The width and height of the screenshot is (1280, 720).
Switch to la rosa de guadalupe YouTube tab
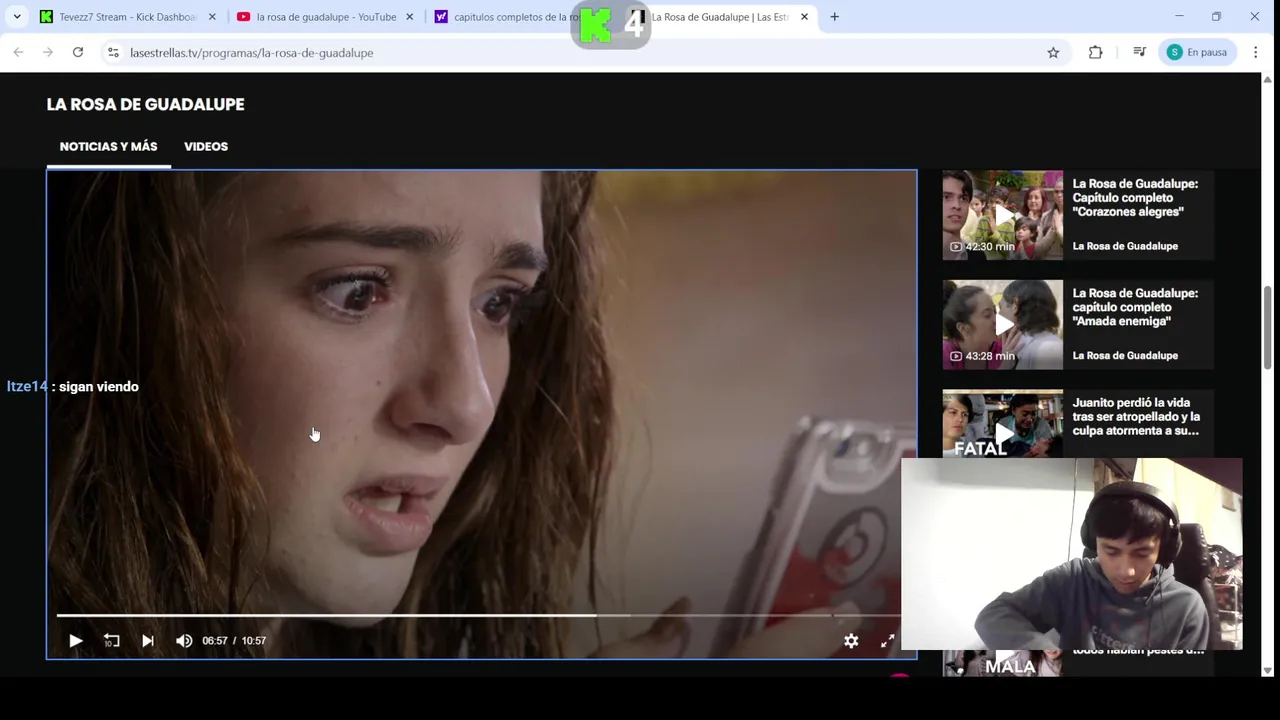[326, 17]
